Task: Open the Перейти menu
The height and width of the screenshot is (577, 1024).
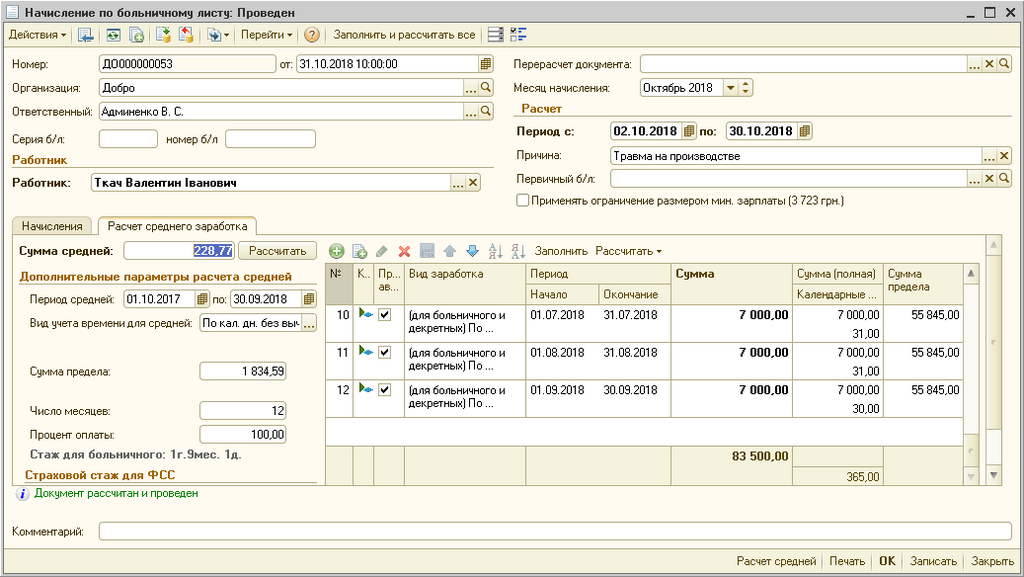Action: point(266,35)
